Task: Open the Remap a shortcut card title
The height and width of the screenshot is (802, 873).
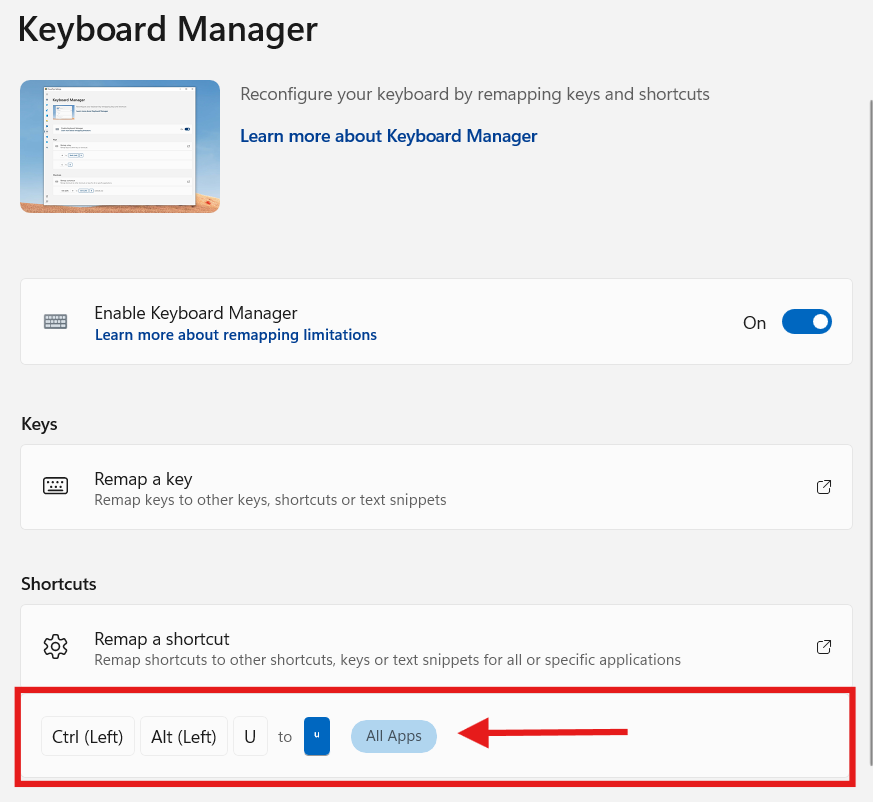Action: 162,639
